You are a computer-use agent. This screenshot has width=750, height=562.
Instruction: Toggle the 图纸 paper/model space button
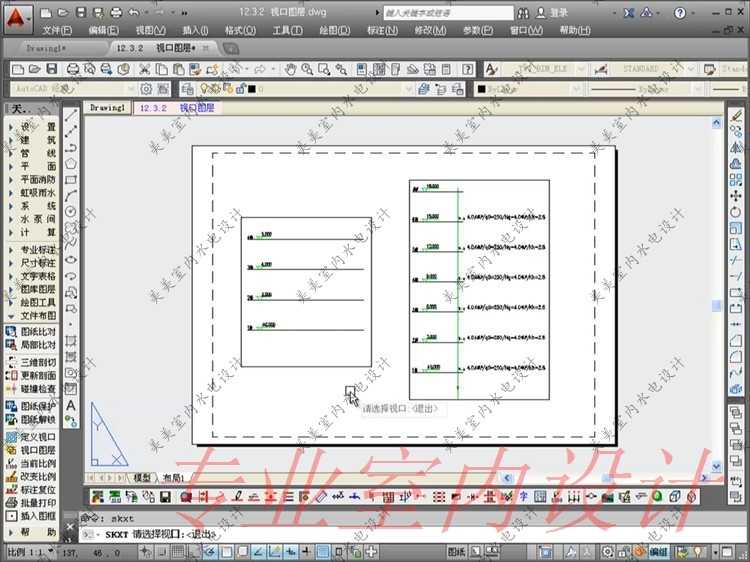[x=456, y=551]
